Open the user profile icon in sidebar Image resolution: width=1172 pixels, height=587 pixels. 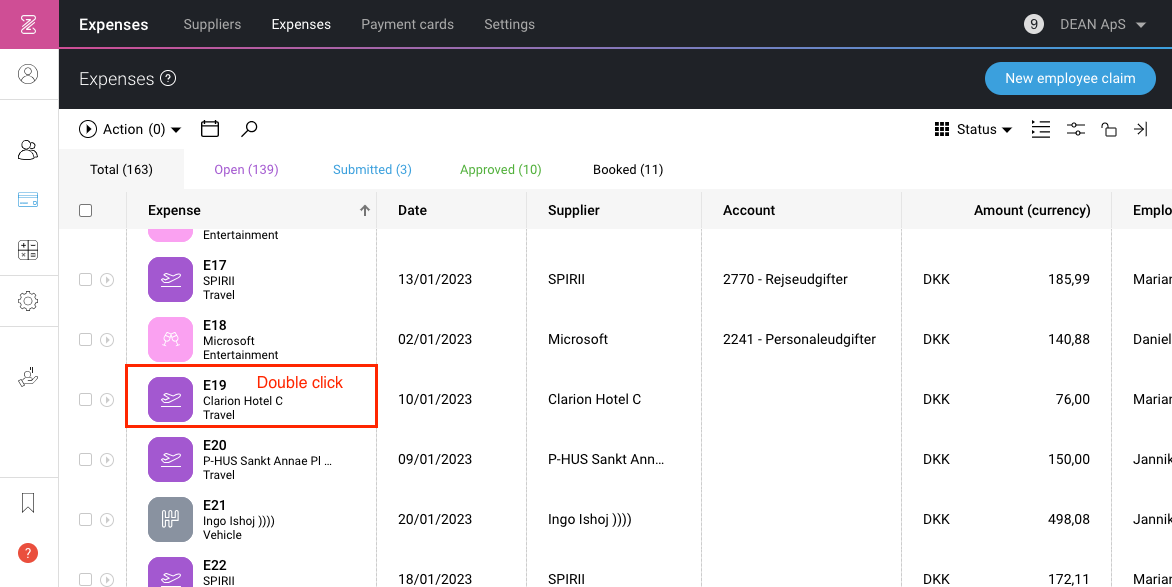point(28,74)
